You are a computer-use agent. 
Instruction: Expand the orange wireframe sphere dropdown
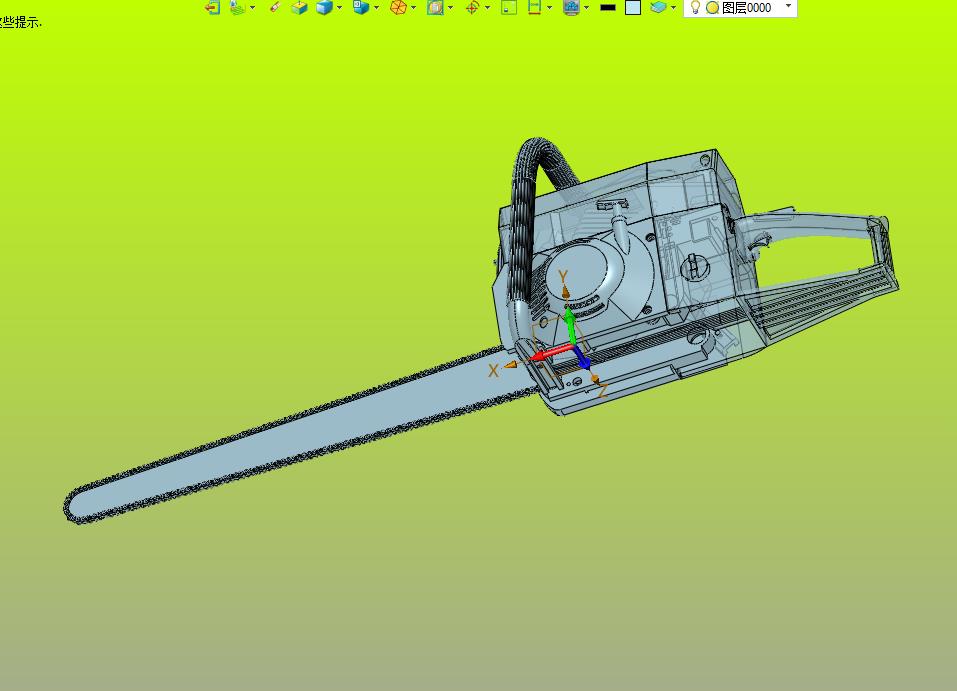click(x=413, y=8)
